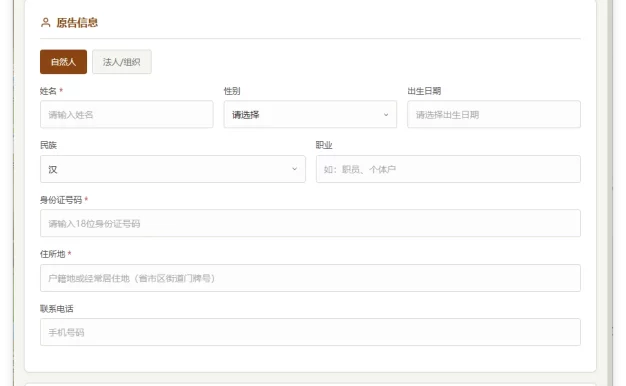Image resolution: width=626 pixels, height=386 pixels.
Task: Click the person icon beside 原告信息
Action: tap(46, 22)
